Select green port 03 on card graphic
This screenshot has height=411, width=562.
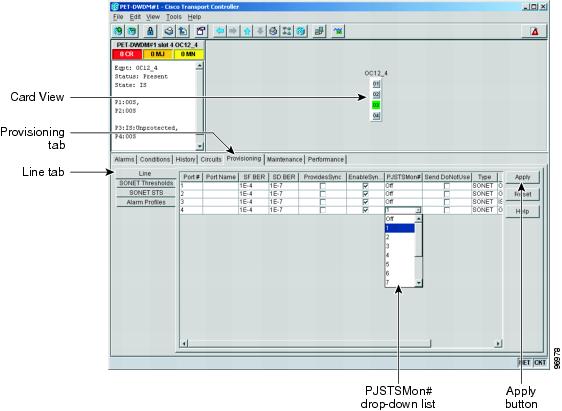pyautogui.click(x=376, y=105)
